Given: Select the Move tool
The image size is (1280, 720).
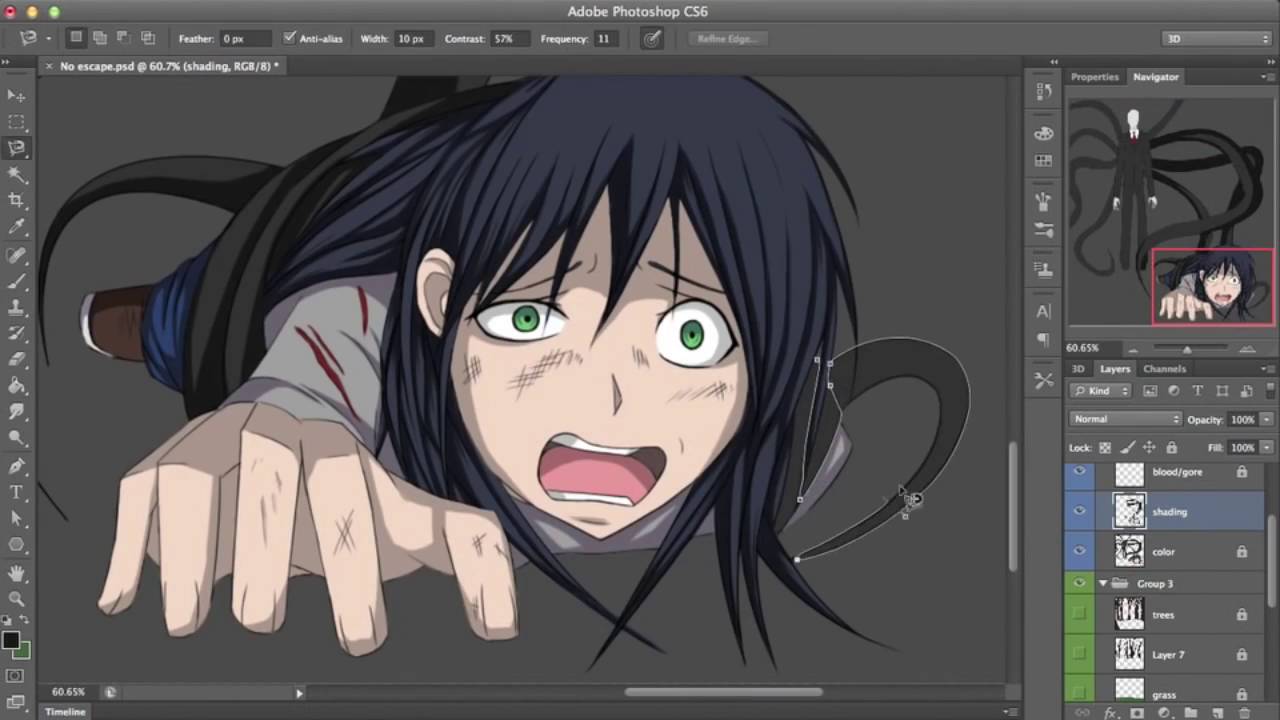Looking at the screenshot, I should 17,96.
